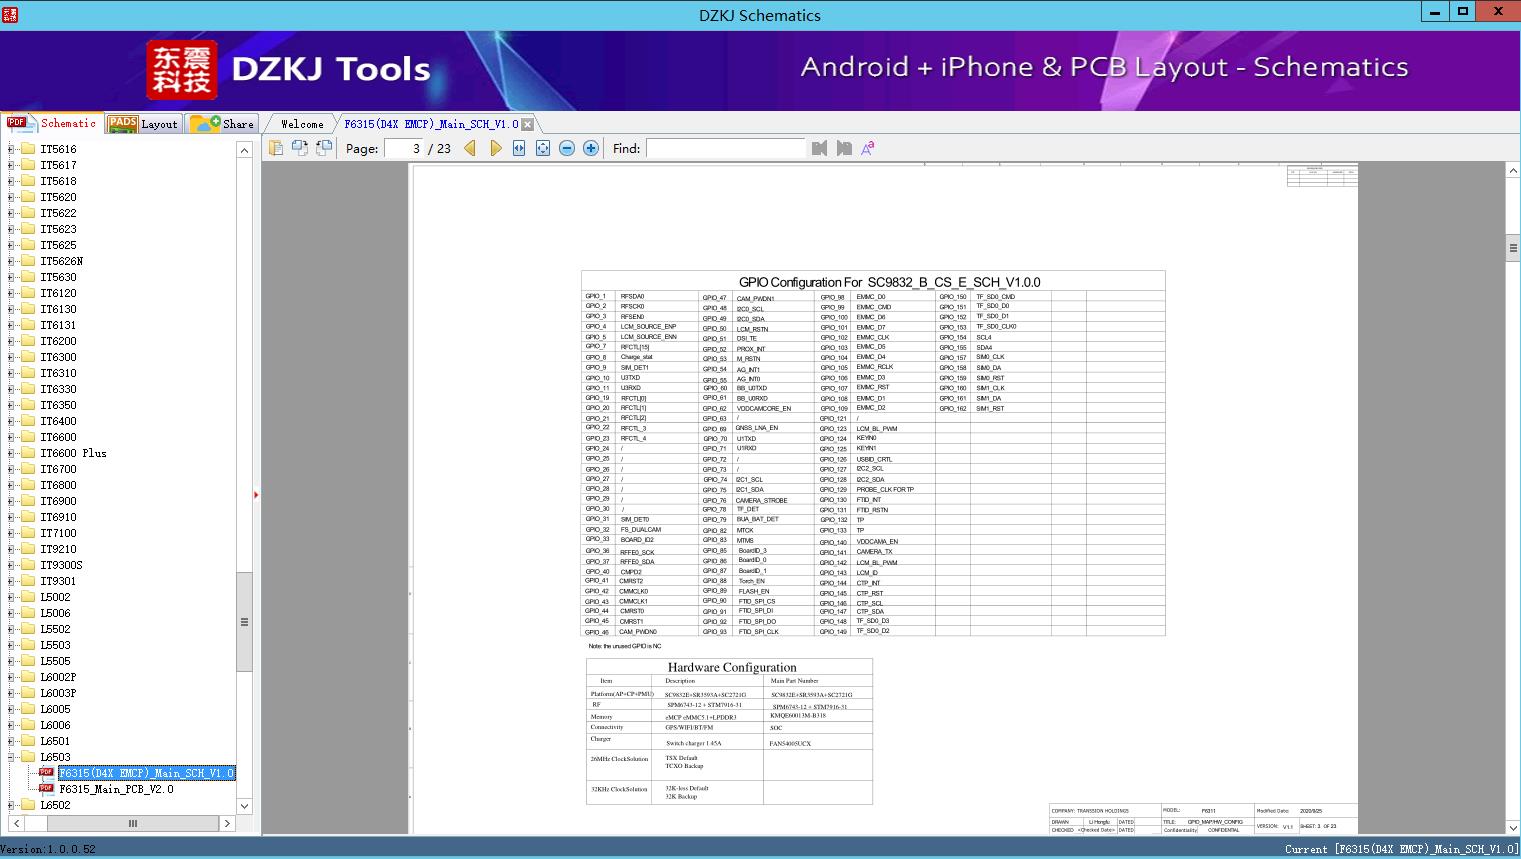The image size is (1521, 859).
Task: Expand the IT6120 tree node
Action: click(12, 293)
